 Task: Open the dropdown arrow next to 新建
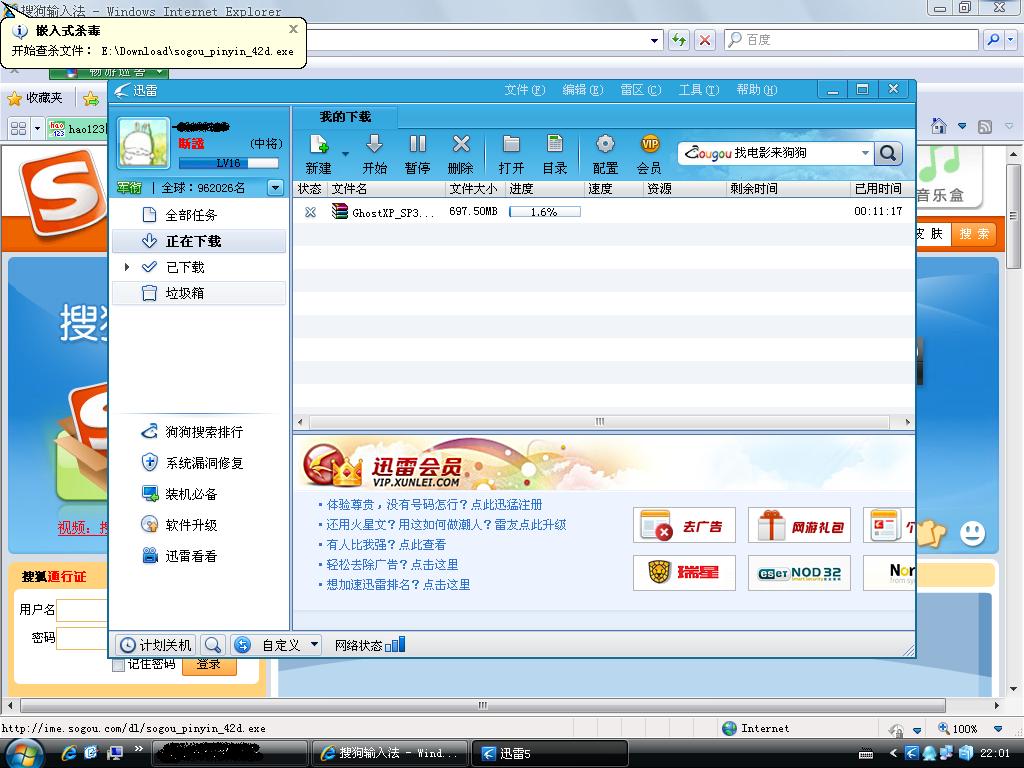click(x=345, y=154)
